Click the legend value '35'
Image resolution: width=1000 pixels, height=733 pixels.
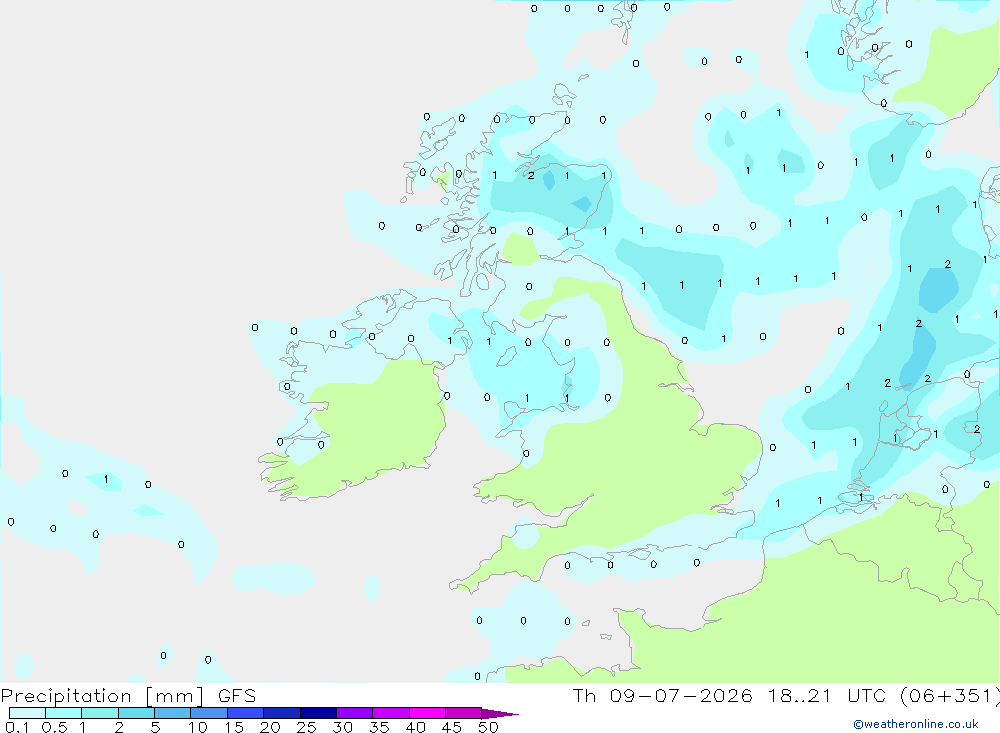(379, 727)
